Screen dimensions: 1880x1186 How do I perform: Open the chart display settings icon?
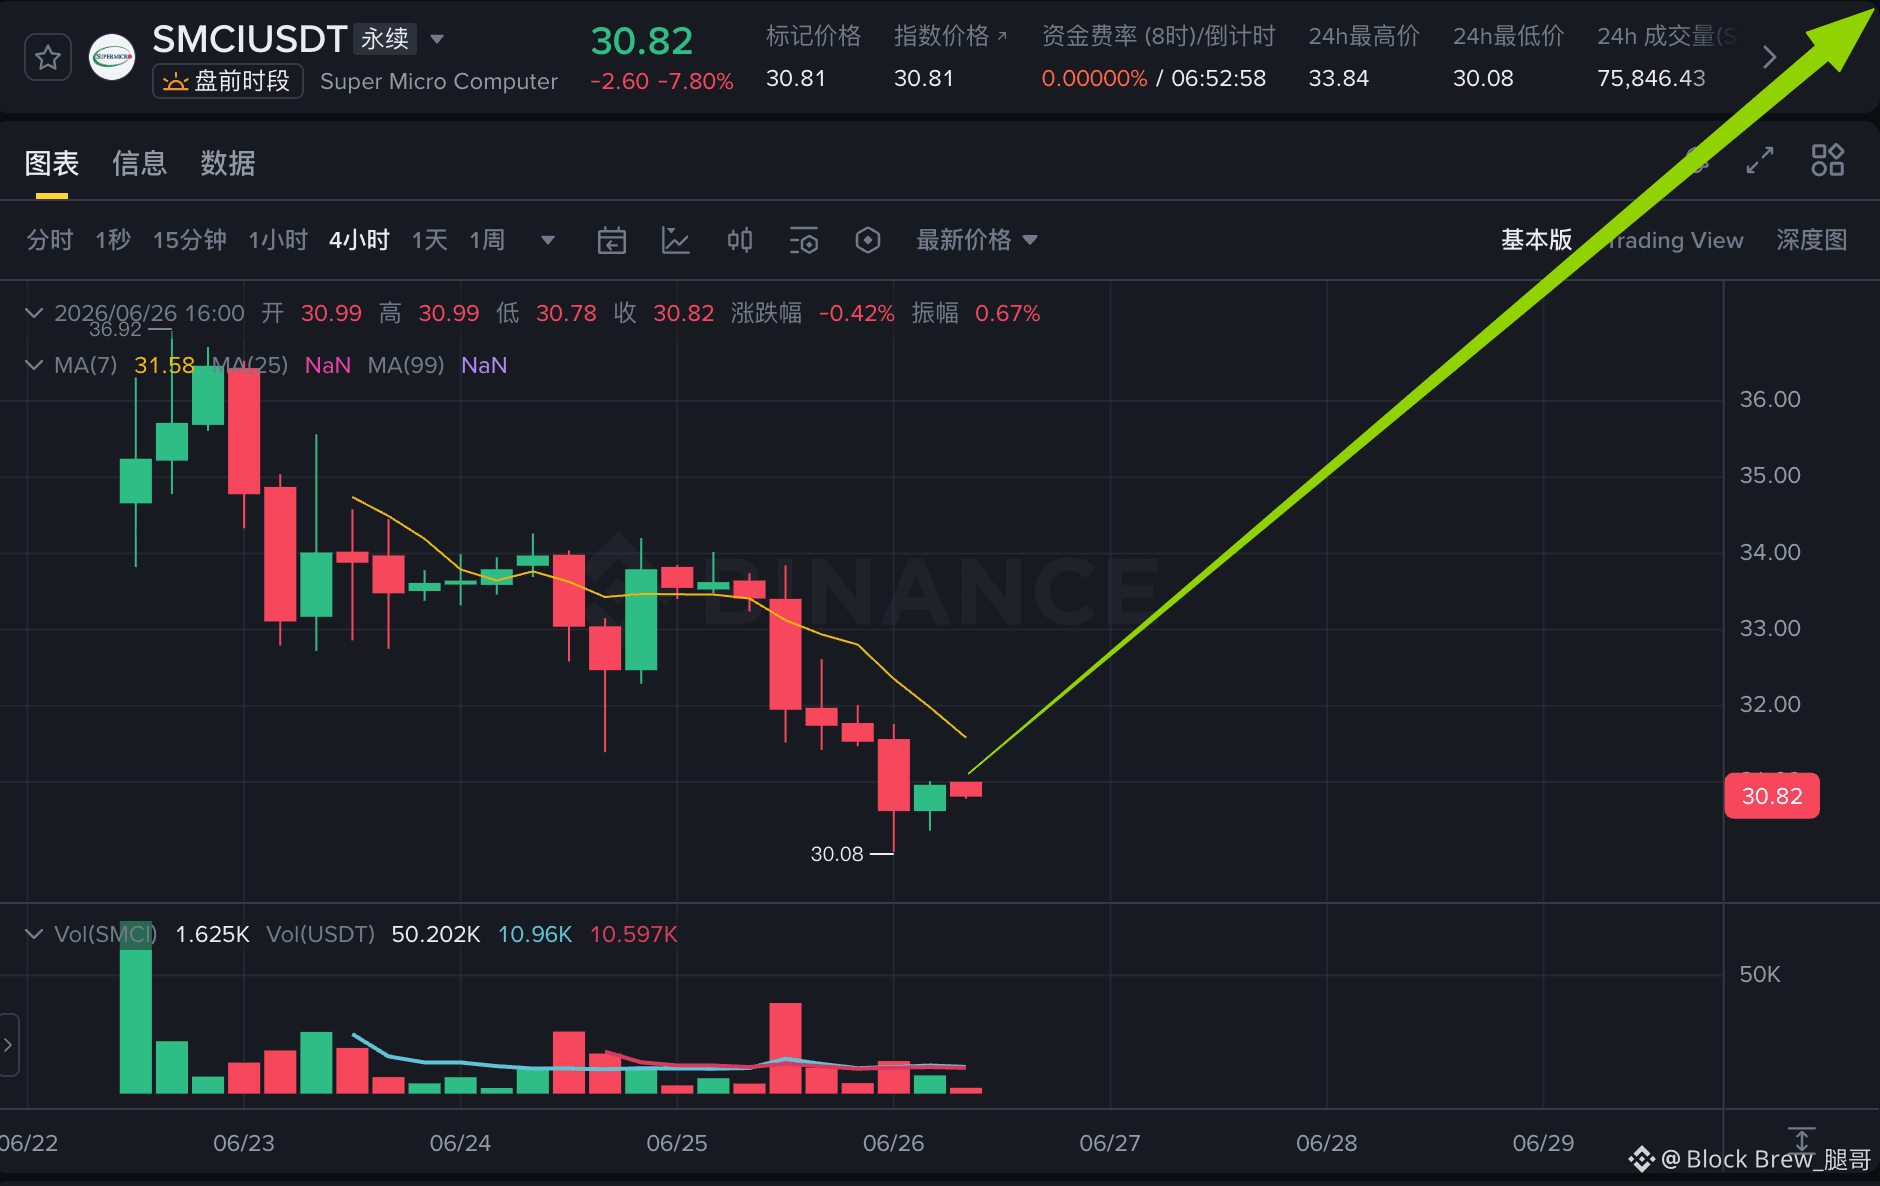pos(804,240)
